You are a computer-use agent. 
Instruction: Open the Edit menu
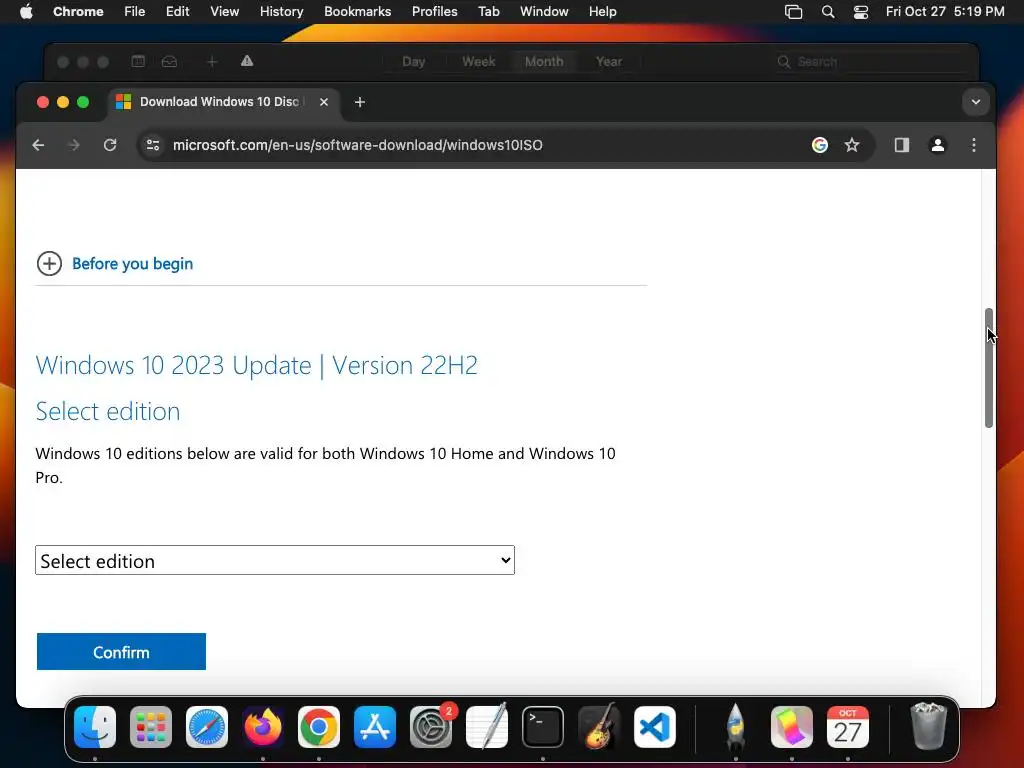178,12
